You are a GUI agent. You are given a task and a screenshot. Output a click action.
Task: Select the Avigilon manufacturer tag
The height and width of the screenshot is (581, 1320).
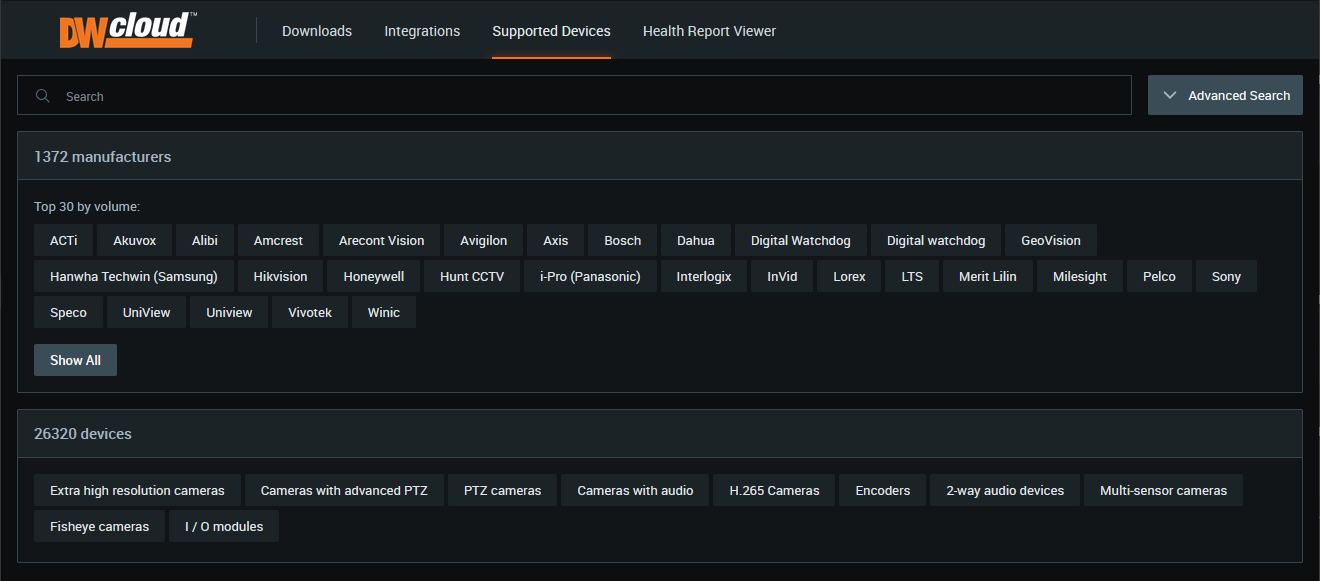[x=484, y=240]
